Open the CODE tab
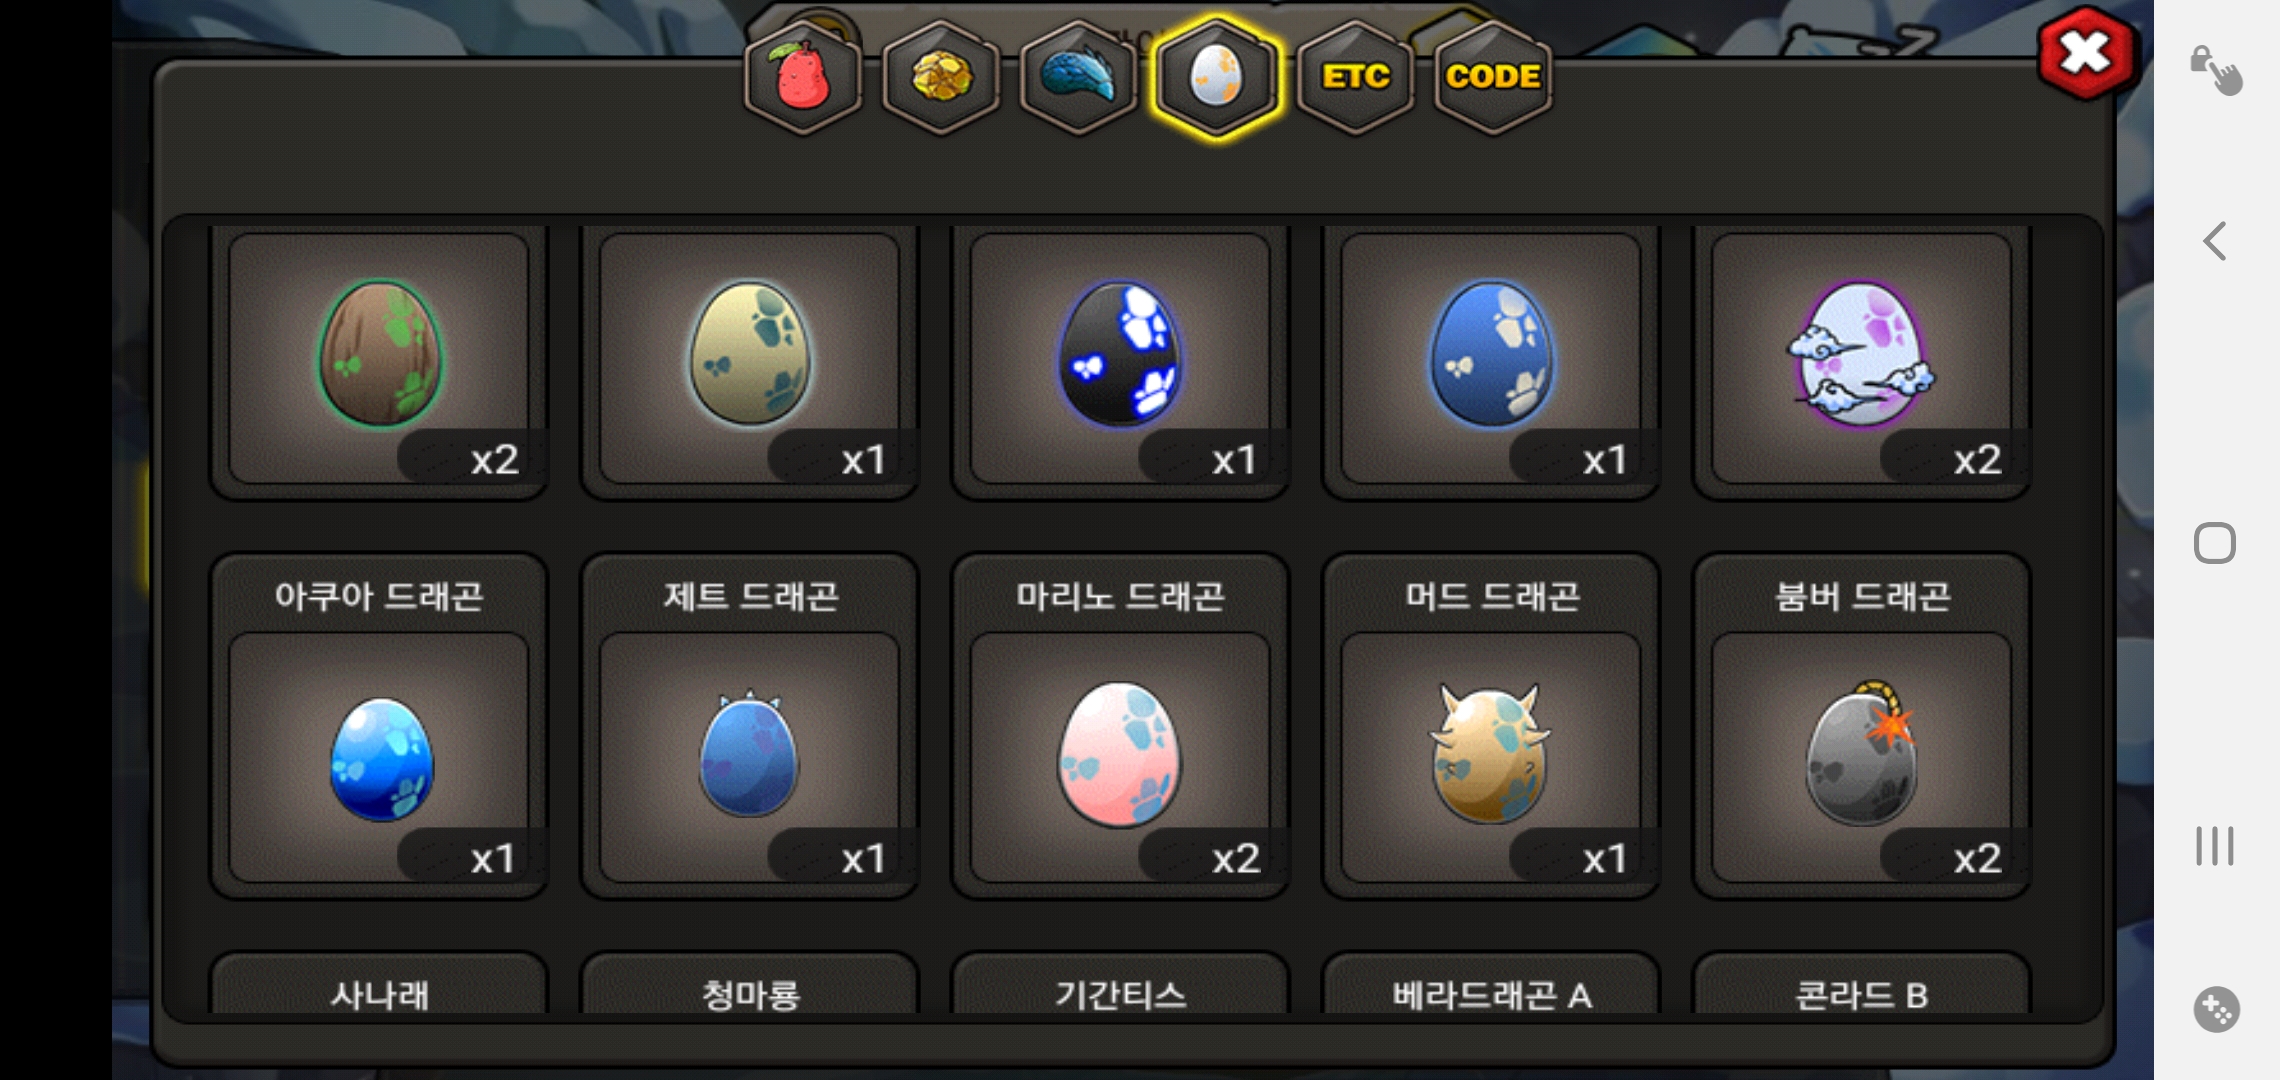Viewport: 2280px width, 1080px height. coord(1493,77)
